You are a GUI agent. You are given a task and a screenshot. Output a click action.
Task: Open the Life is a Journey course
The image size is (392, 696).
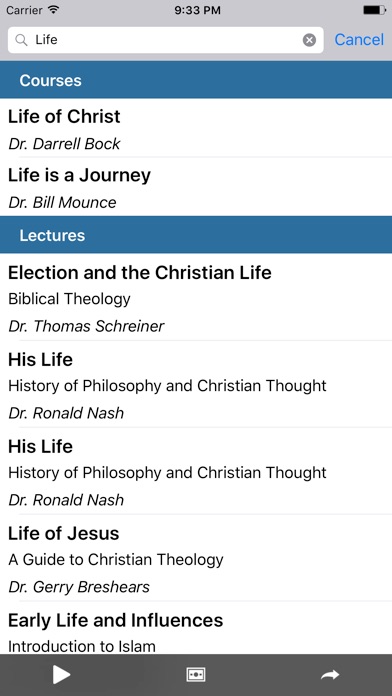(196, 186)
